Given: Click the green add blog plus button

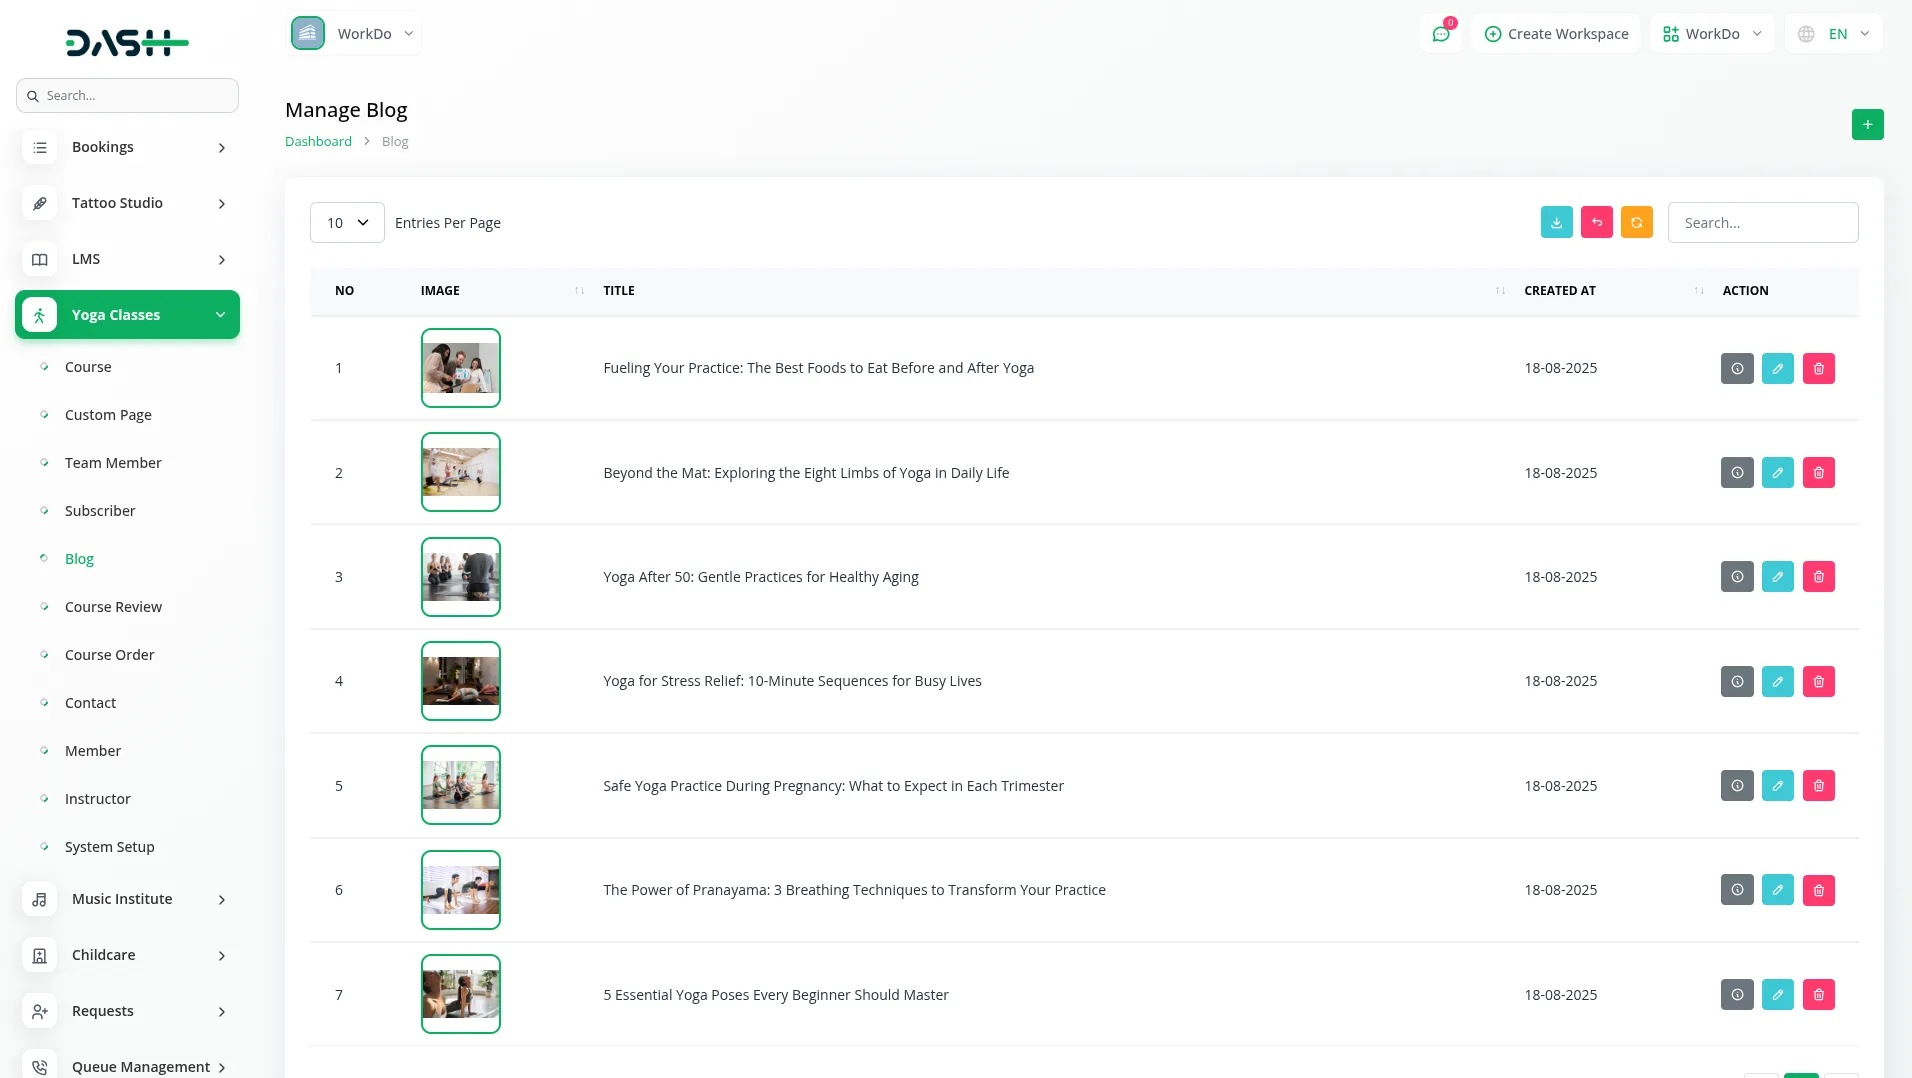Looking at the screenshot, I should [1867, 125].
